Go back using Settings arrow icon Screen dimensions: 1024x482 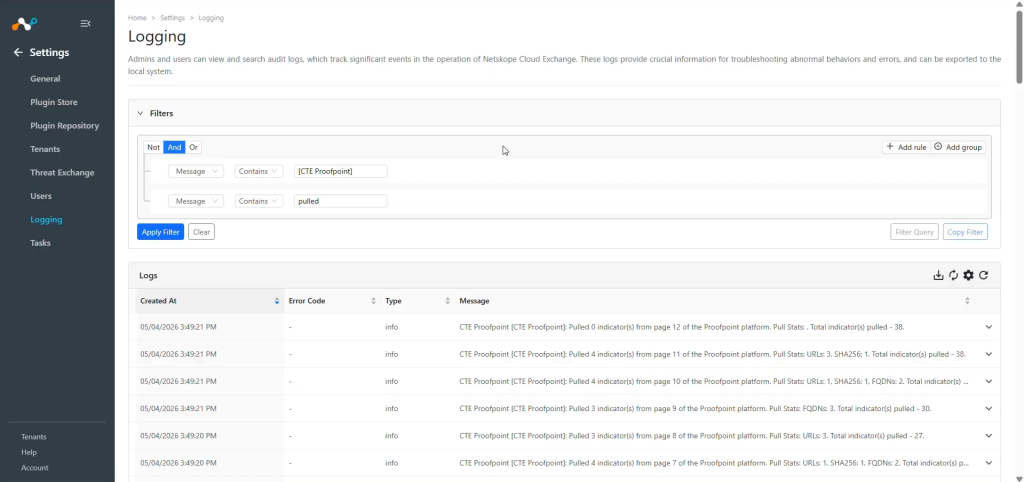(18, 52)
